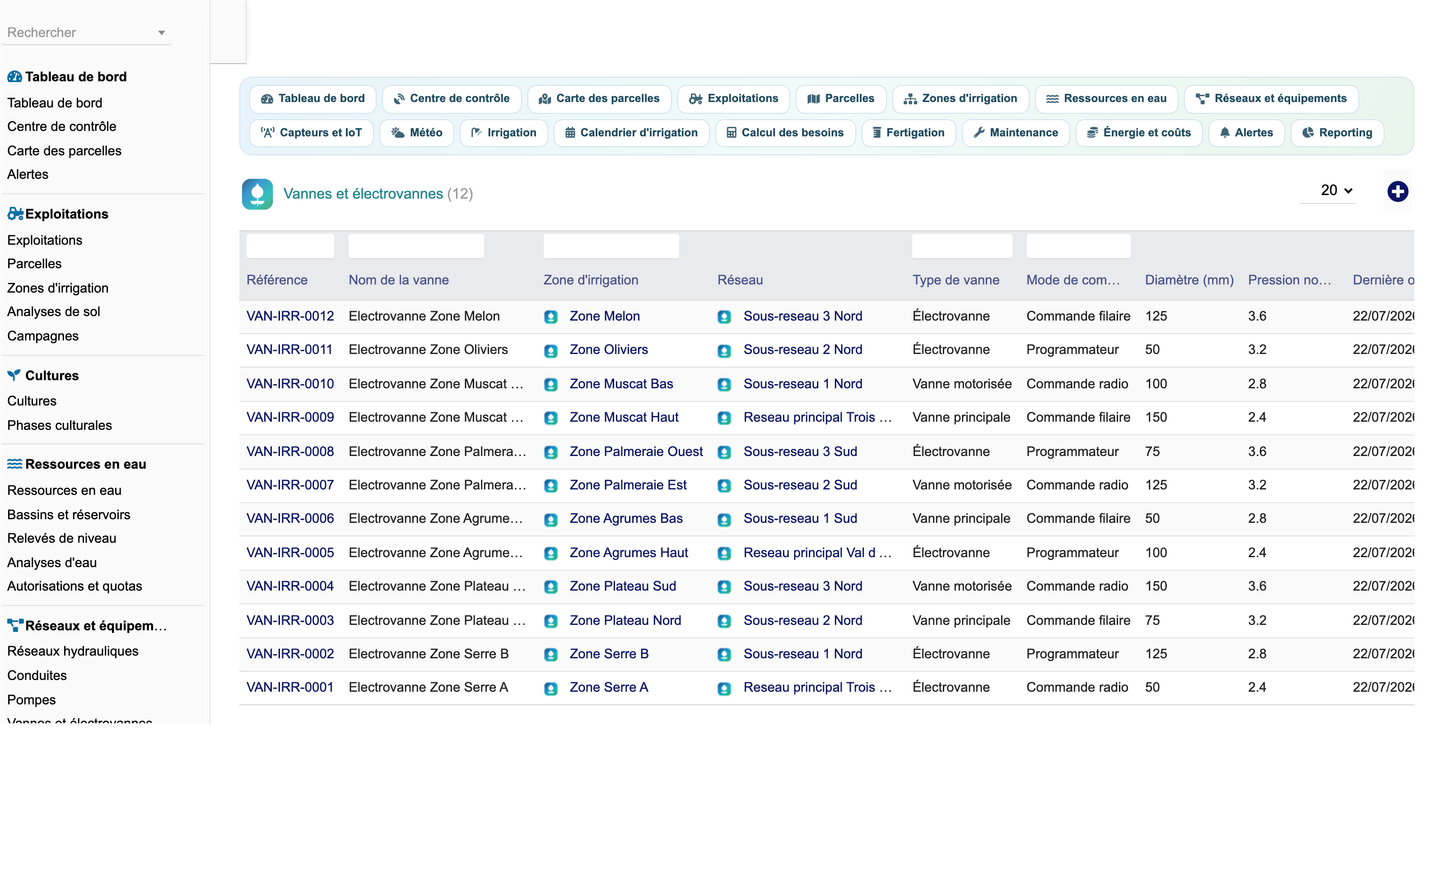Click the zone icon beside Zone Serre B
1445x894 pixels.
coord(551,654)
